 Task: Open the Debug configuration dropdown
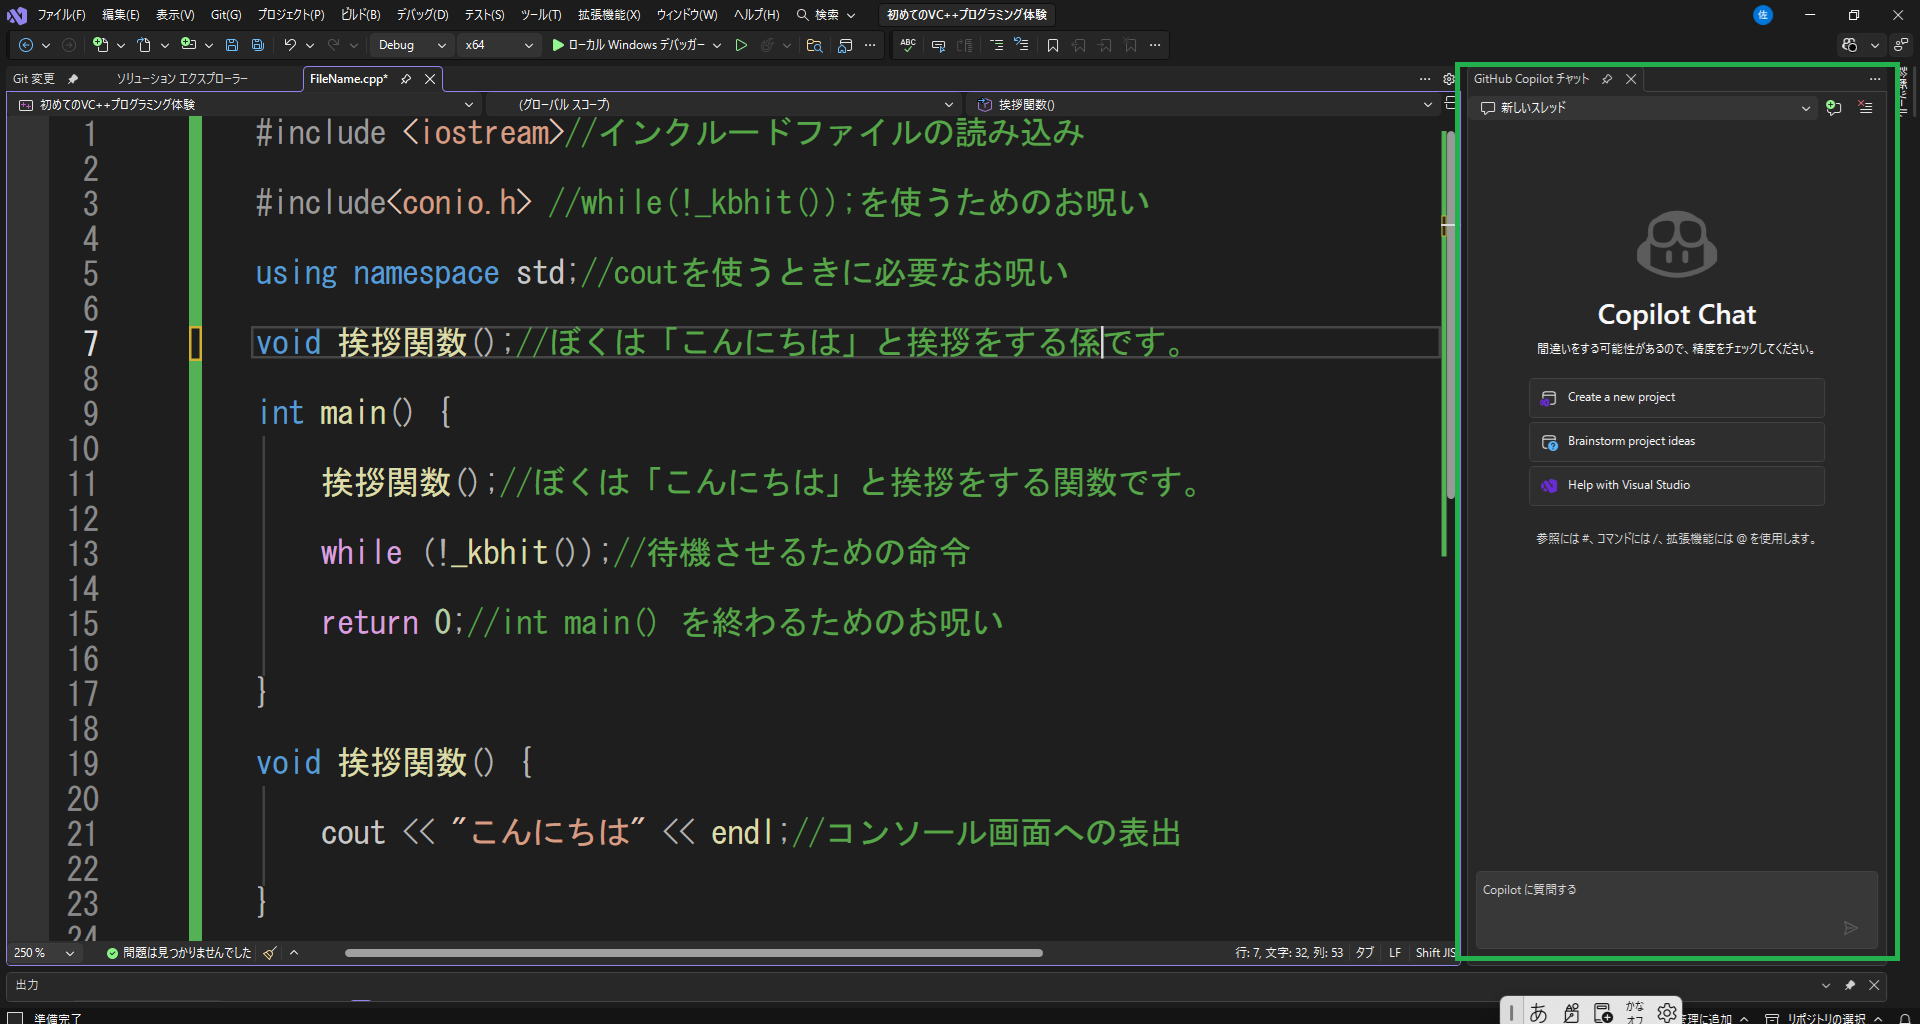point(411,45)
